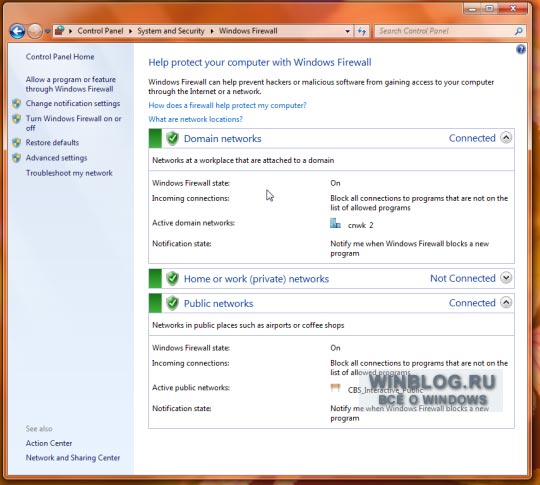The image size is (540, 485).
Task: Click green shield icon for Domain networks
Action: tap(172, 138)
